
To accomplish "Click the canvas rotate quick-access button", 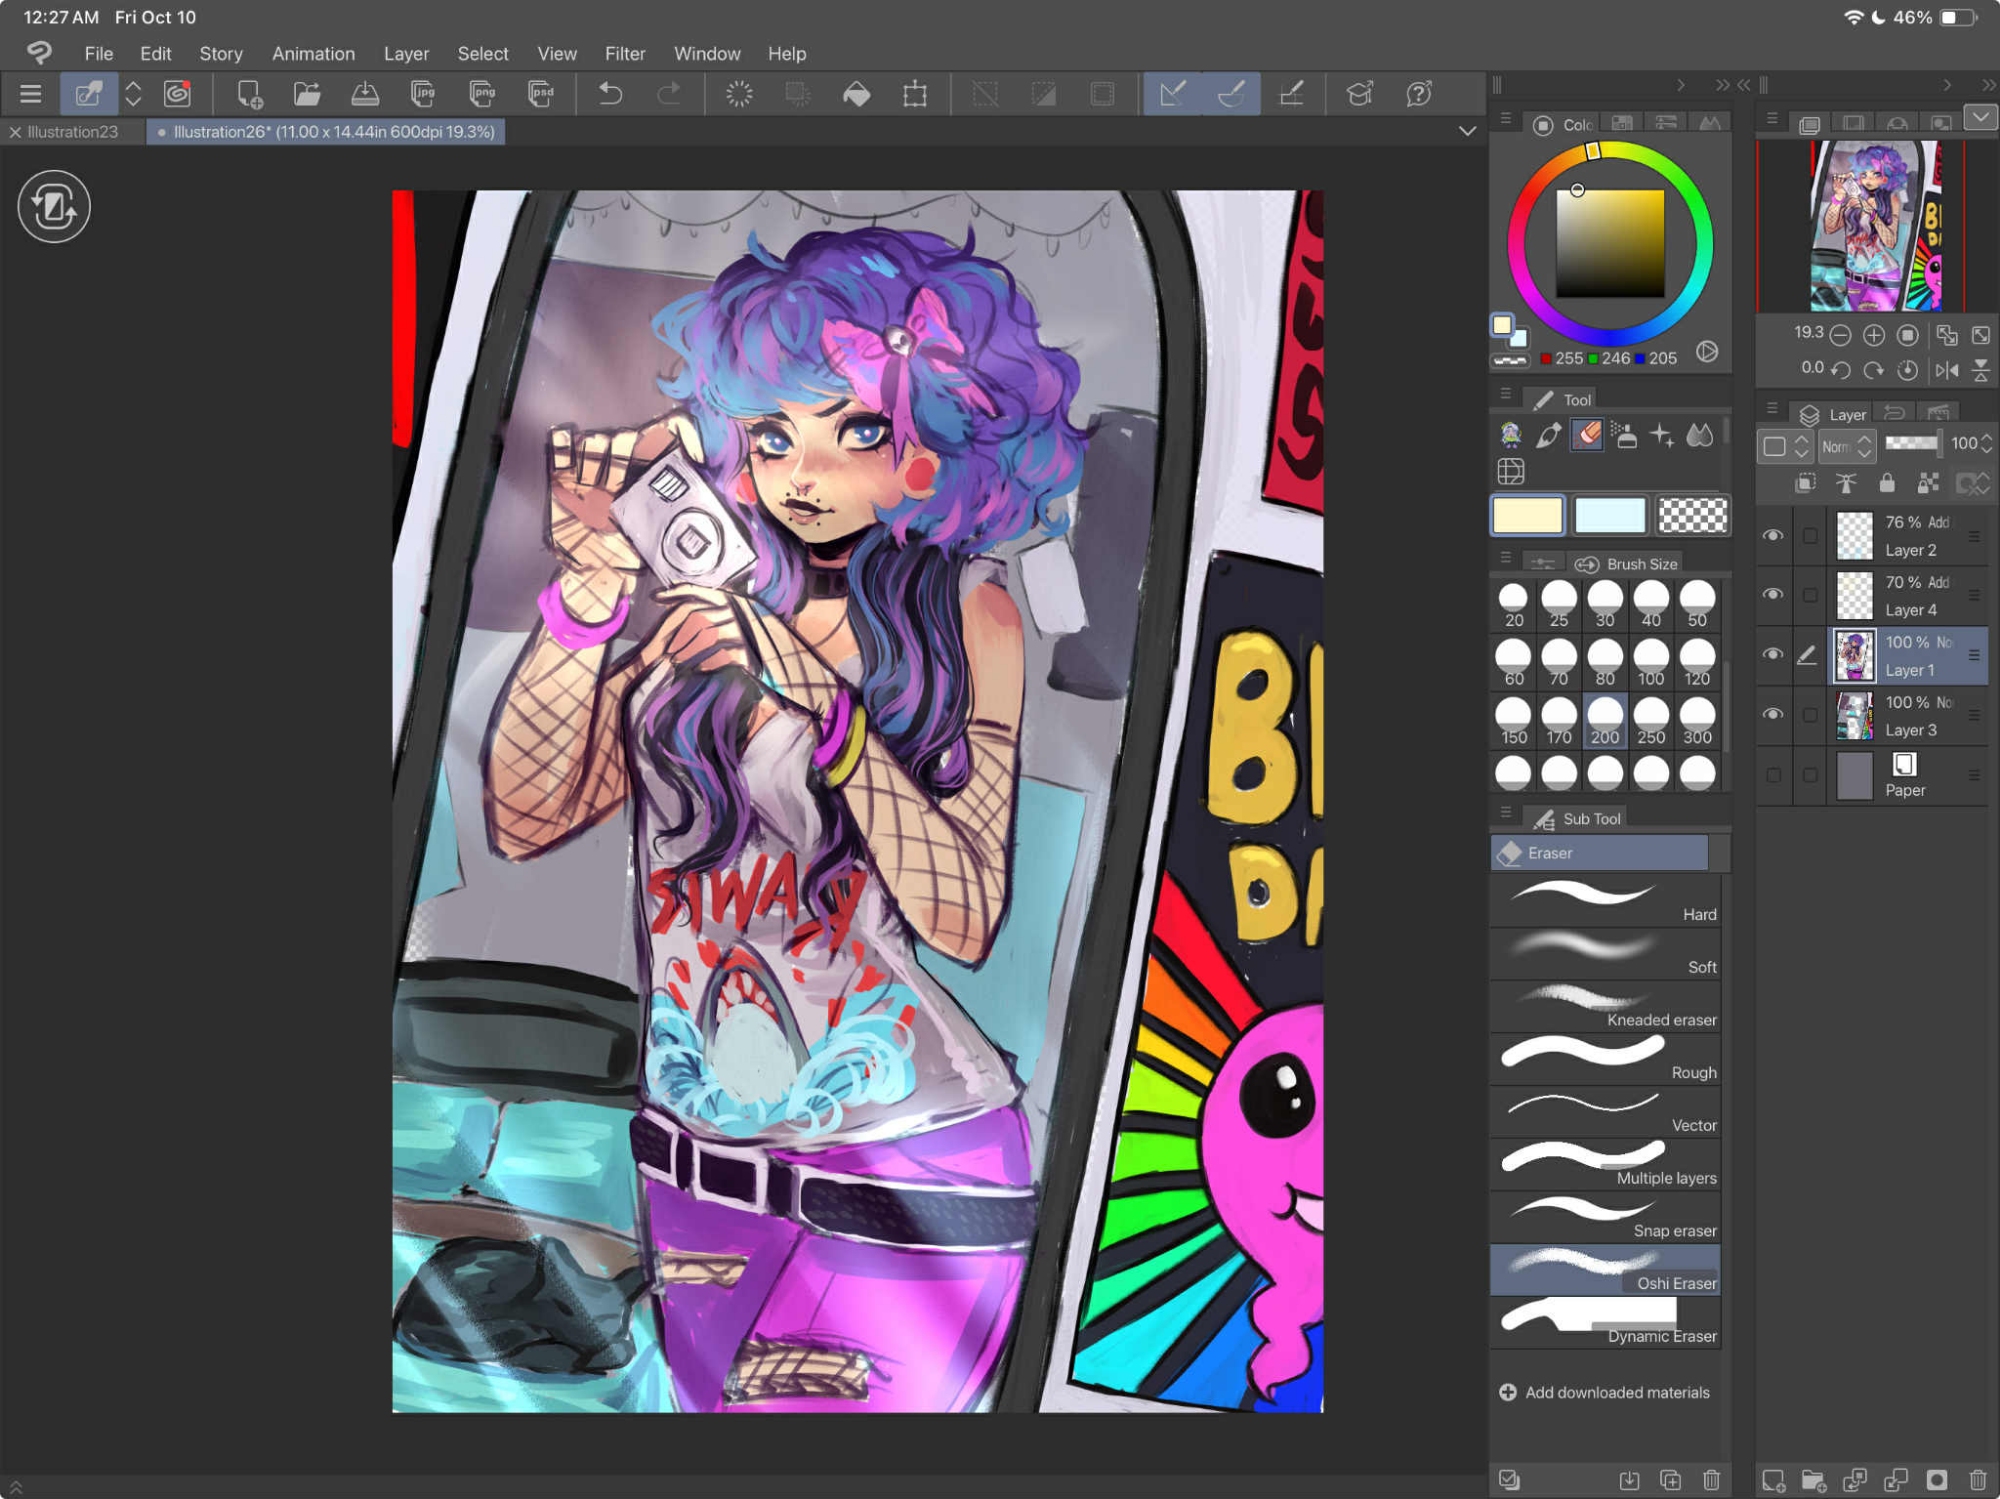I will pos(54,207).
